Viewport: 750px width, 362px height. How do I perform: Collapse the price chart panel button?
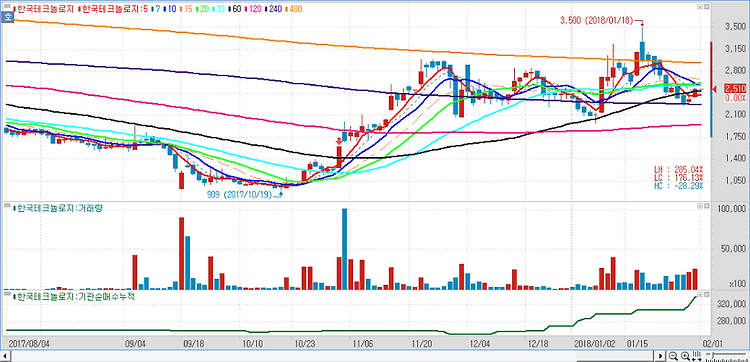click(x=700, y=8)
